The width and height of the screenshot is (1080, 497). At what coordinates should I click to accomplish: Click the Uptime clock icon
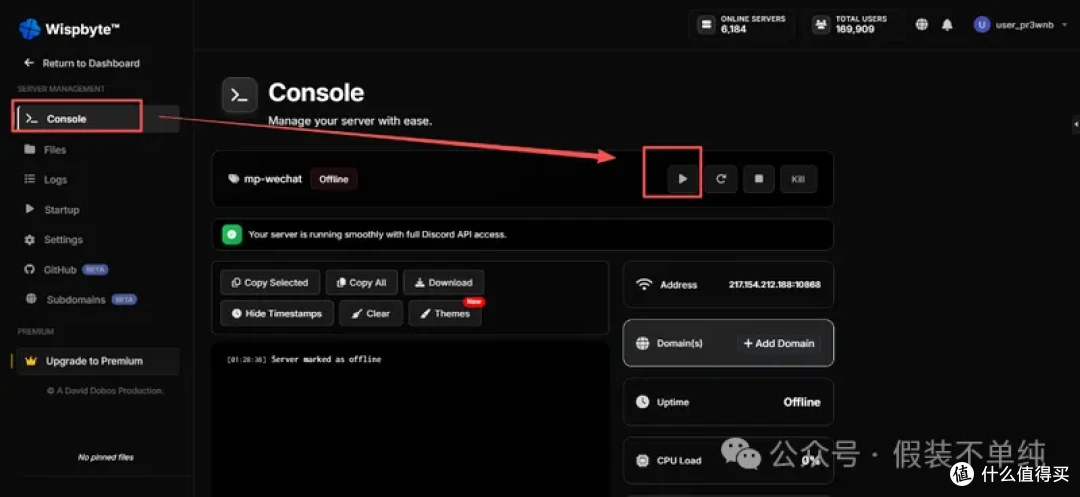coord(643,401)
